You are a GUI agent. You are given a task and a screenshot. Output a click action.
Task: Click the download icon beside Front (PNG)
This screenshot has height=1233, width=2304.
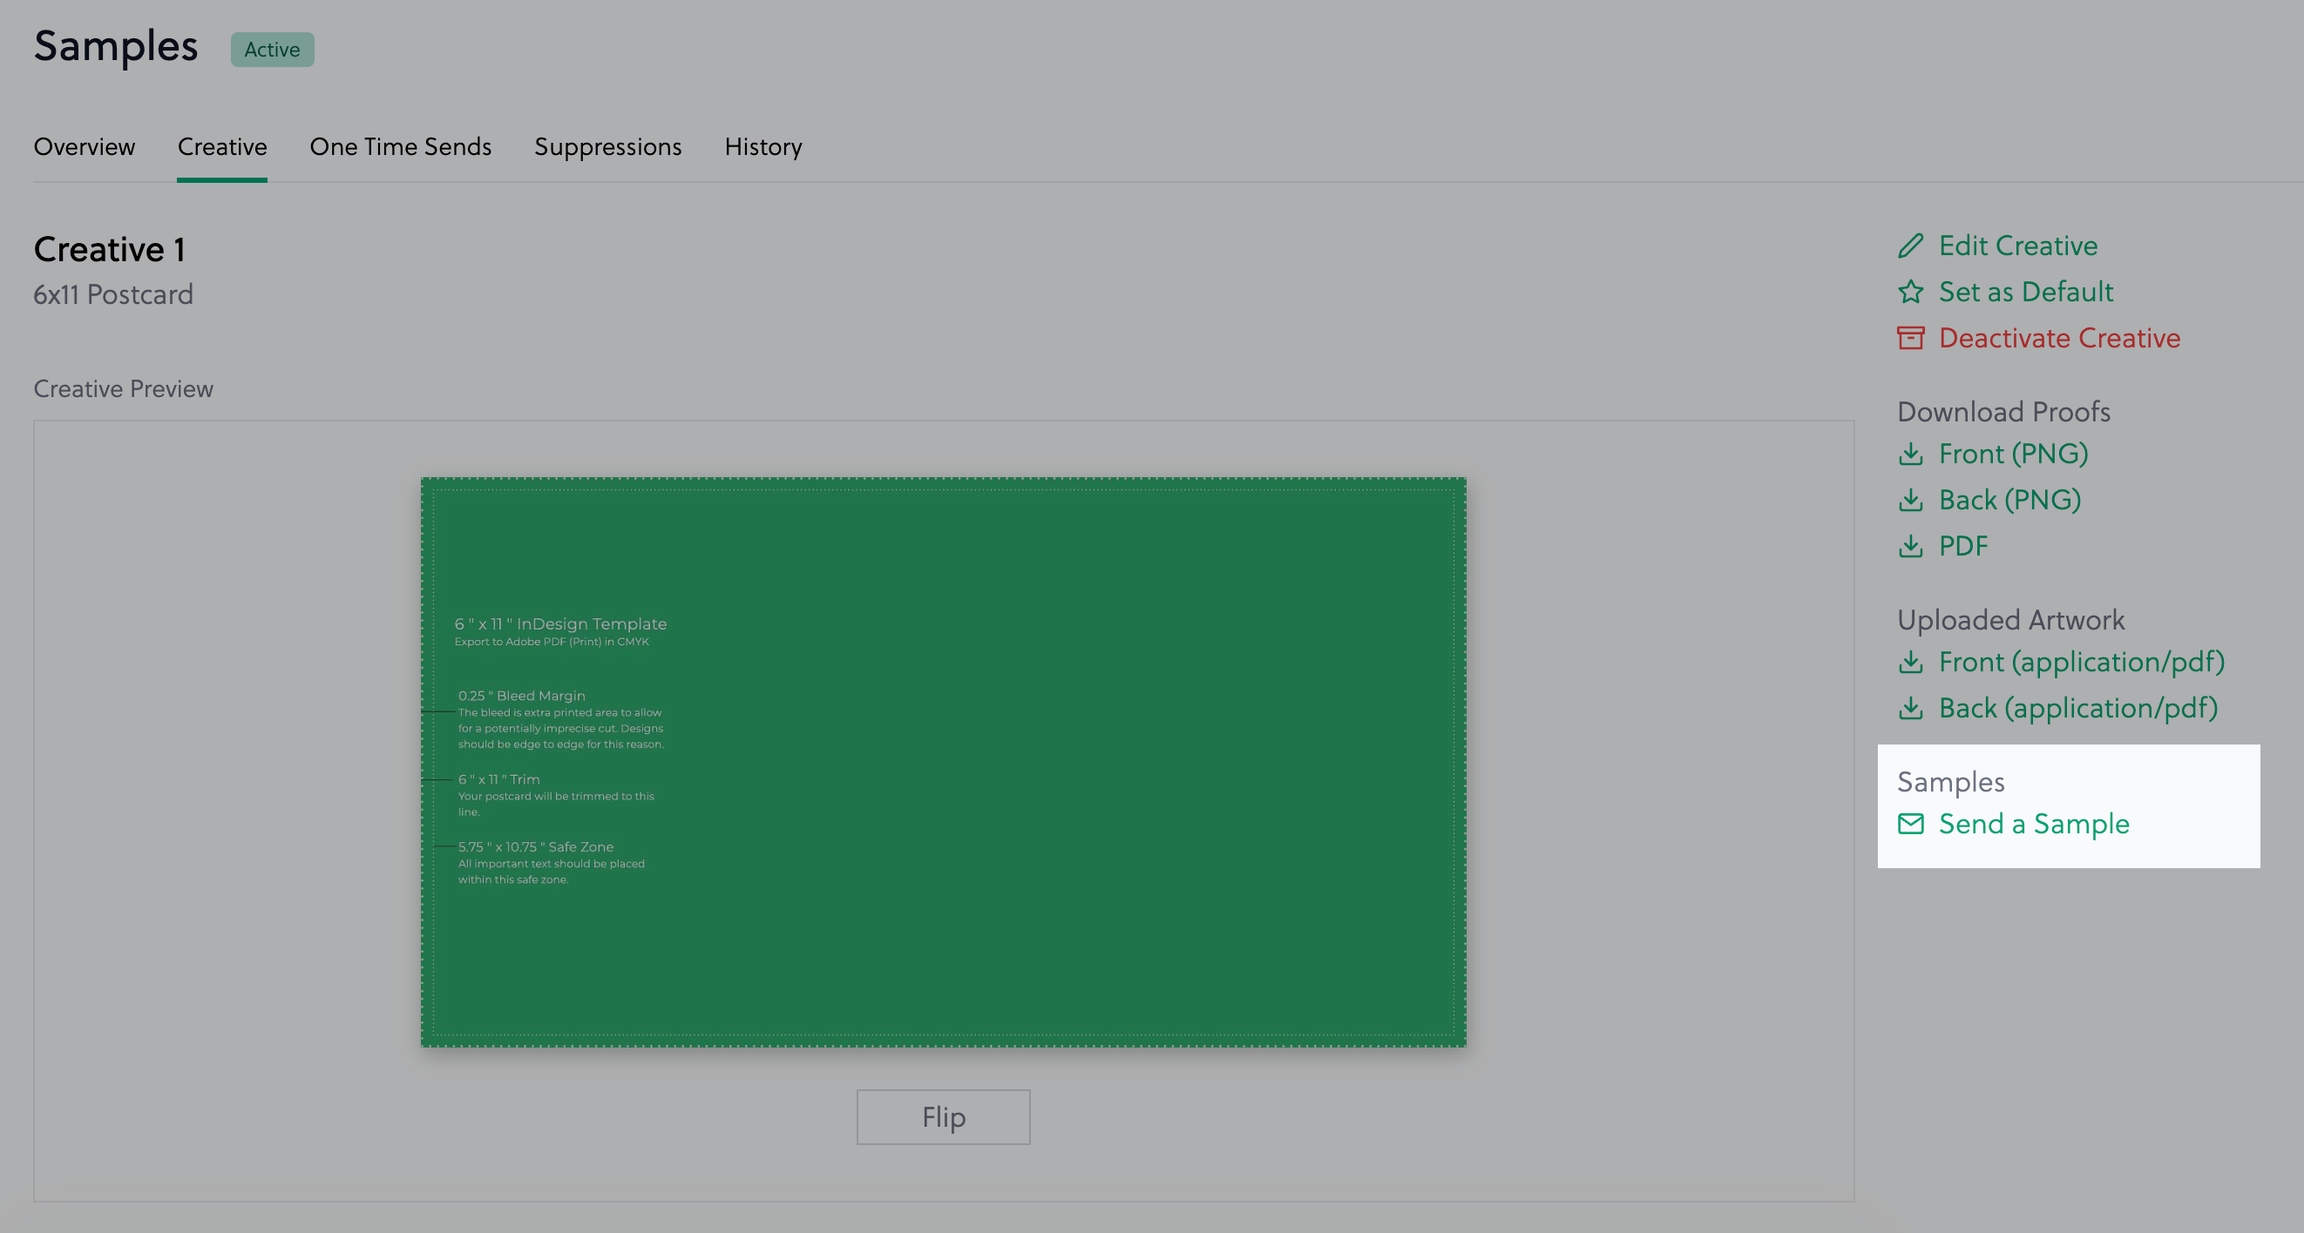point(1910,454)
